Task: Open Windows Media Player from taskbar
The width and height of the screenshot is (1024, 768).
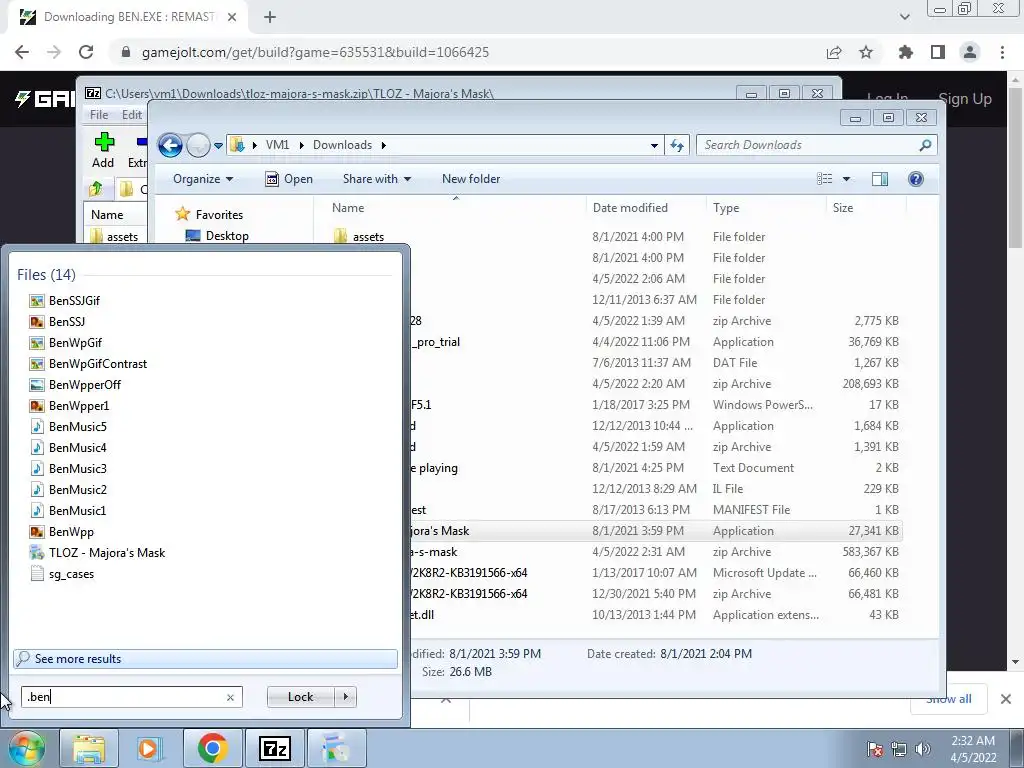Action: tap(150, 748)
